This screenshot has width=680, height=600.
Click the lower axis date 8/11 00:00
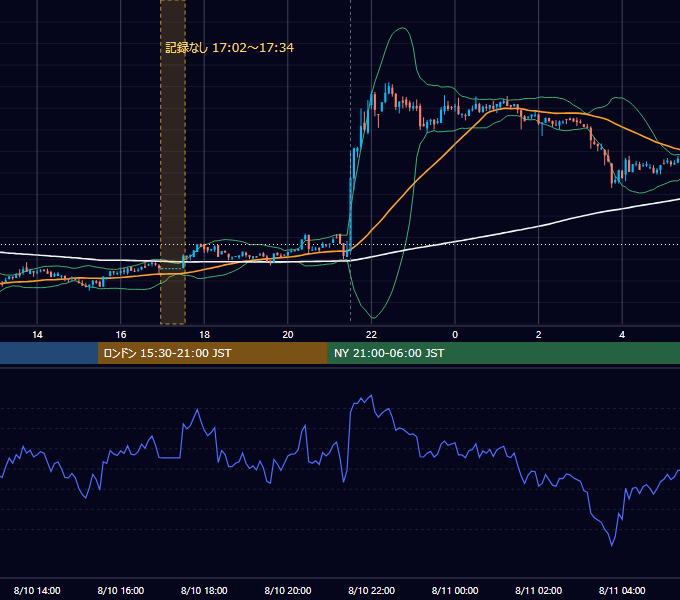(455, 590)
